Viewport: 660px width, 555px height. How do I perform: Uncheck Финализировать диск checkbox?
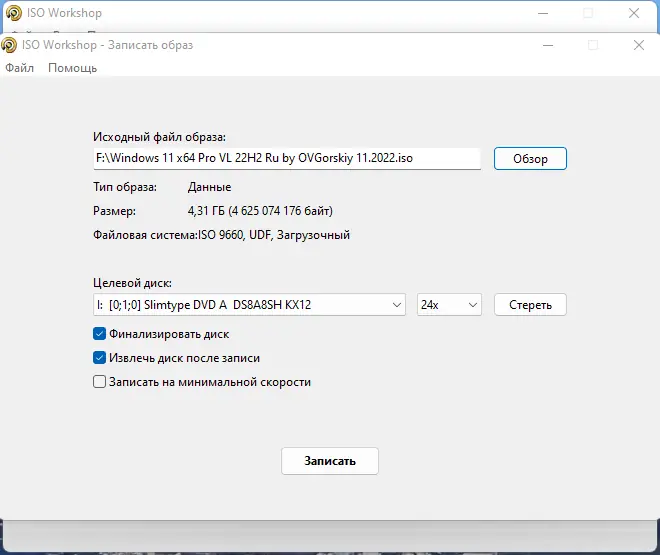point(99,334)
